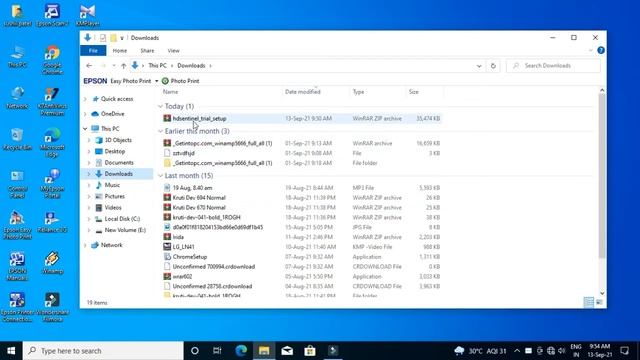Screen dimensions: 640x360
Task: Open the View ribbon tab
Action: pyautogui.click(x=173, y=51)
